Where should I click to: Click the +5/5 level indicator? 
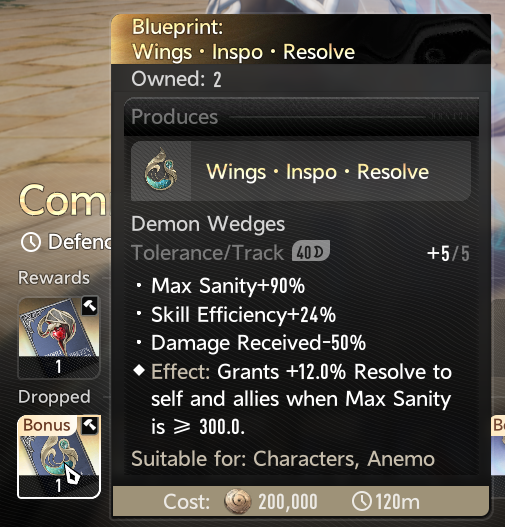tap(448, 253)
